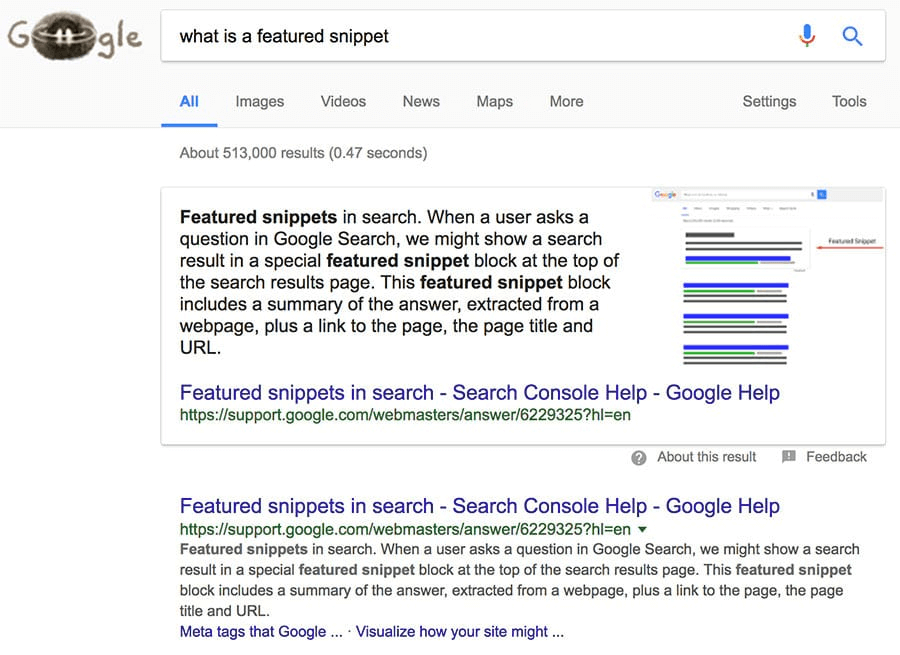
Task: Open the News results tab
Action: point(420,101)
